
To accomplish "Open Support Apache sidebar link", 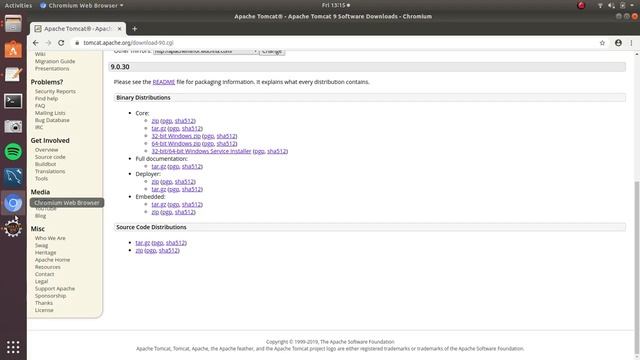I will pos(55,289).
